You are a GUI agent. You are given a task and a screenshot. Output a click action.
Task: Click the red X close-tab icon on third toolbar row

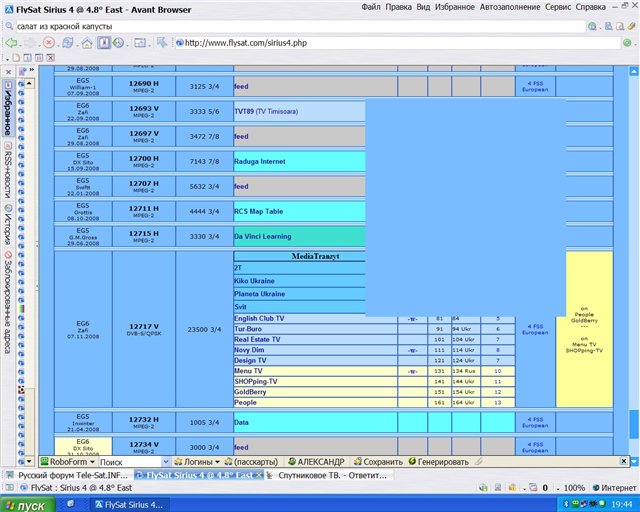pos(50,58)
